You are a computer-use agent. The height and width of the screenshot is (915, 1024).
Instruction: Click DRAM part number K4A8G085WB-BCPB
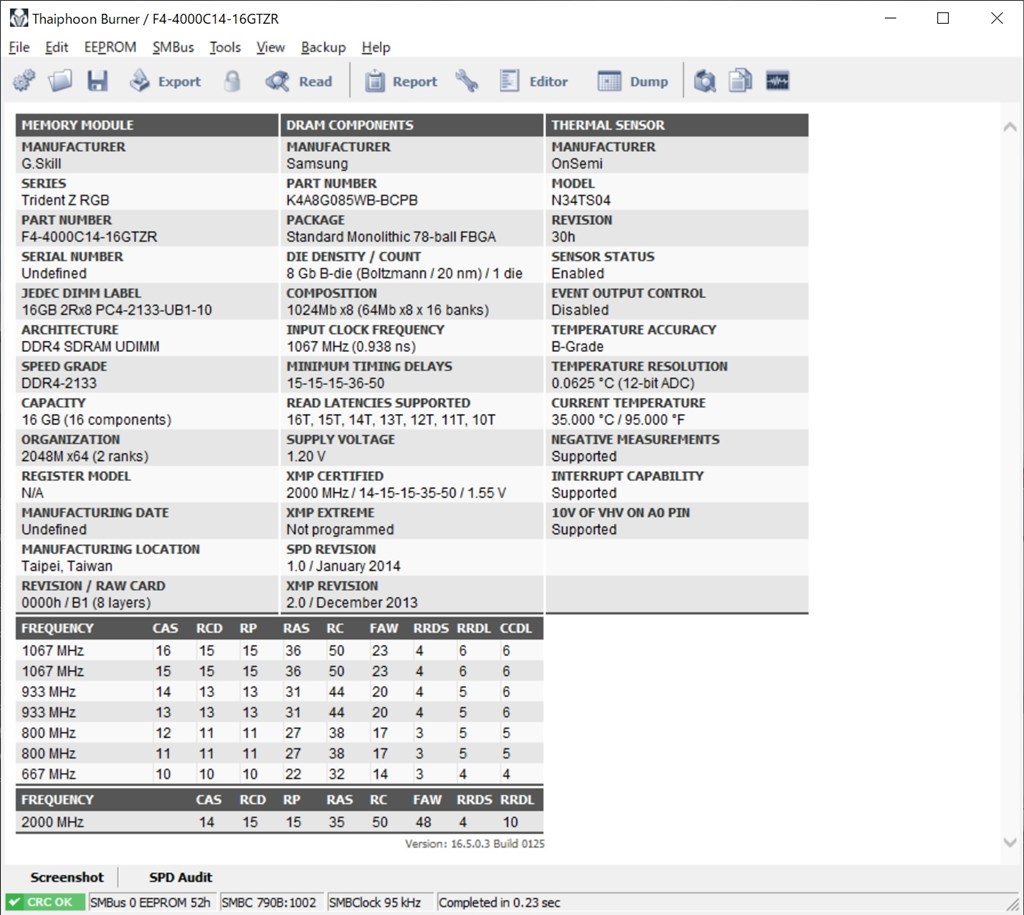(351, 200)
